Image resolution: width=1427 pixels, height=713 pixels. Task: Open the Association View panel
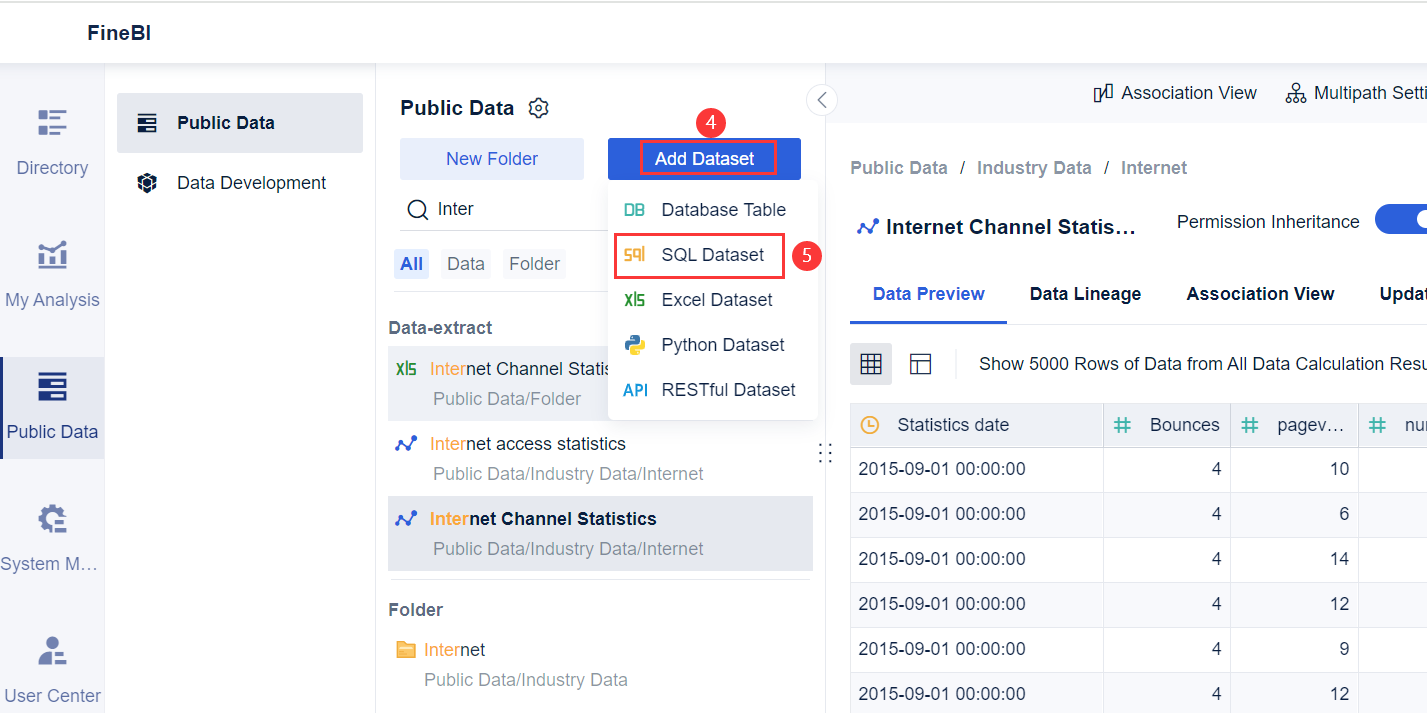click(1175, 92)
